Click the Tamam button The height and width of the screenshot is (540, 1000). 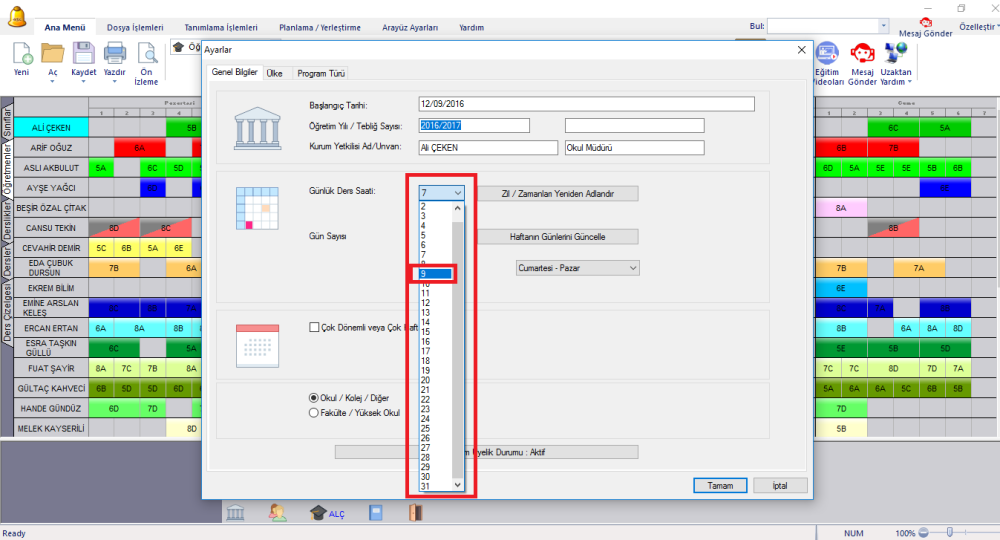(720, 486)
